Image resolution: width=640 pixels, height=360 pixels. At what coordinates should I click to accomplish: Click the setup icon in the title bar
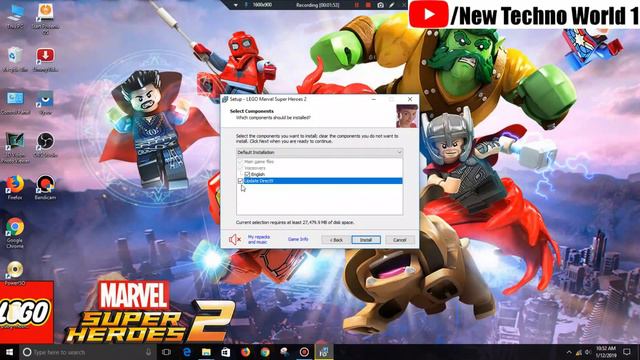pyautogui.click(x=225, y=99)
